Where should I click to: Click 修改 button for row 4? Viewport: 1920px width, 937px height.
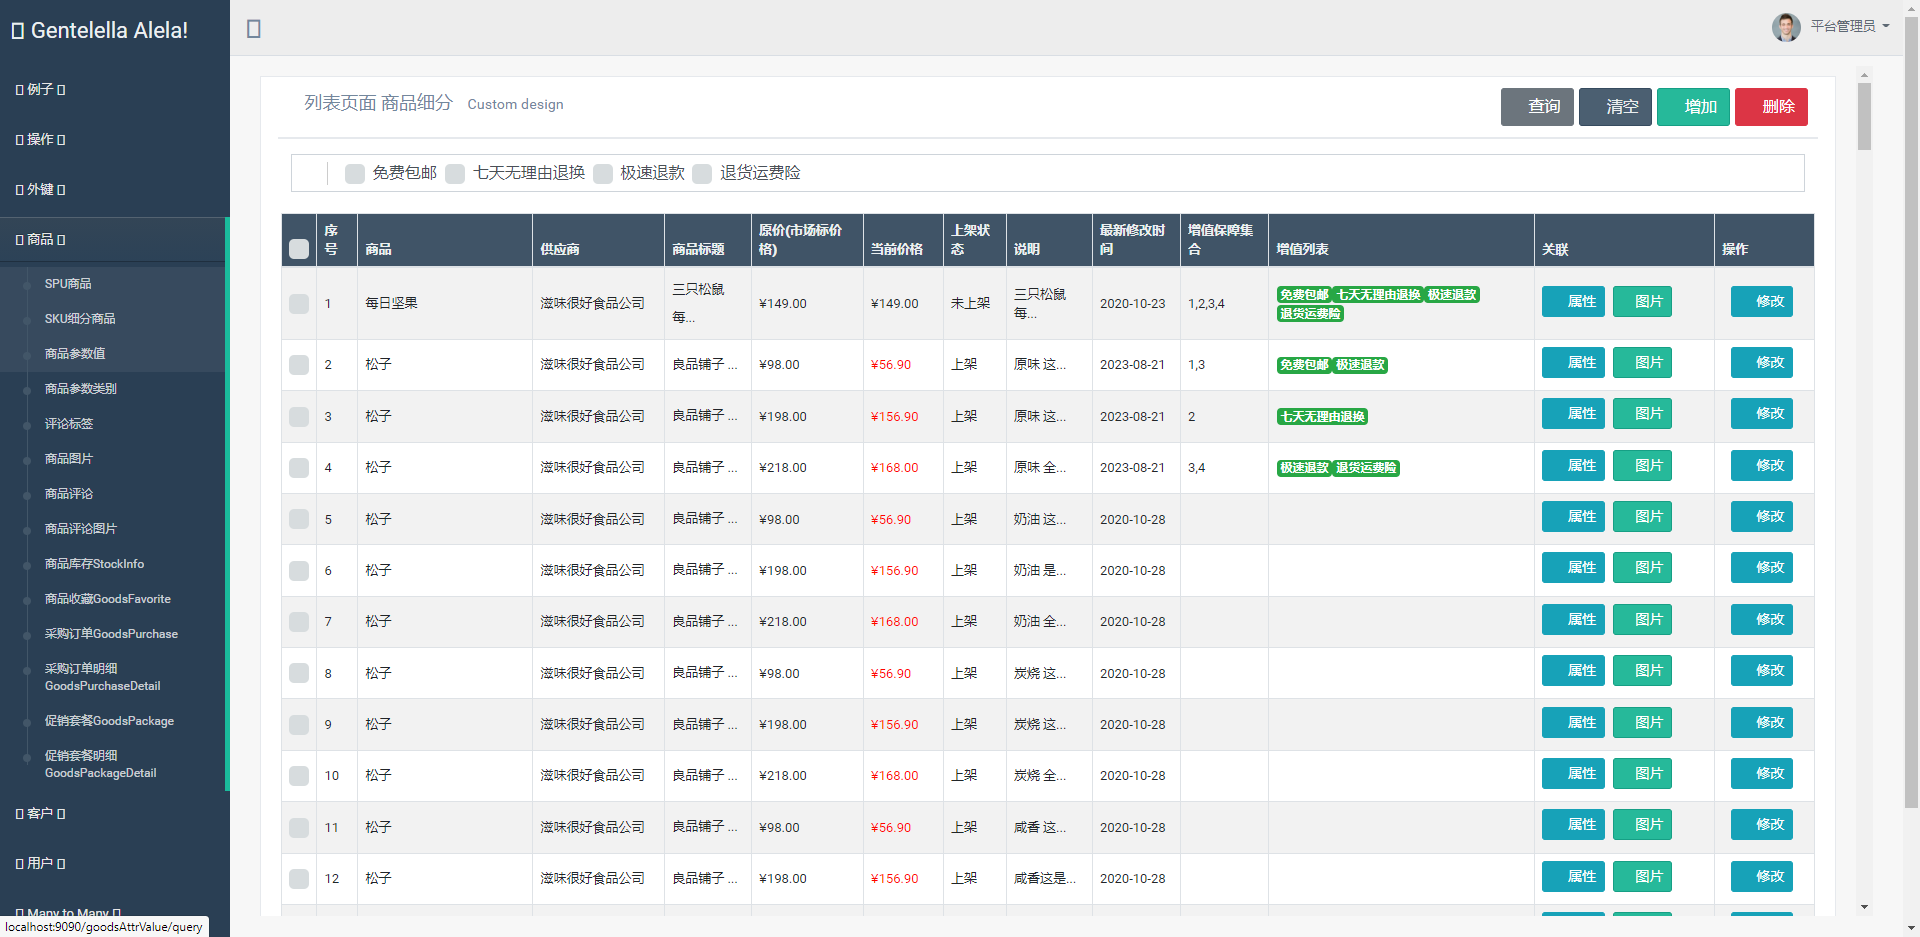[1762, 466]
